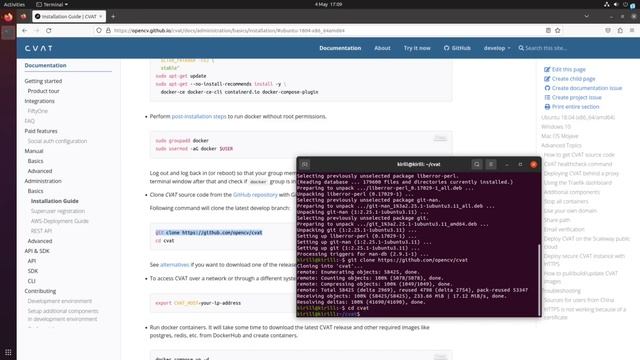Click Pocket save icon in toolbar
The width and height of the screenshot is (640, 360).
tap(608, 31)
